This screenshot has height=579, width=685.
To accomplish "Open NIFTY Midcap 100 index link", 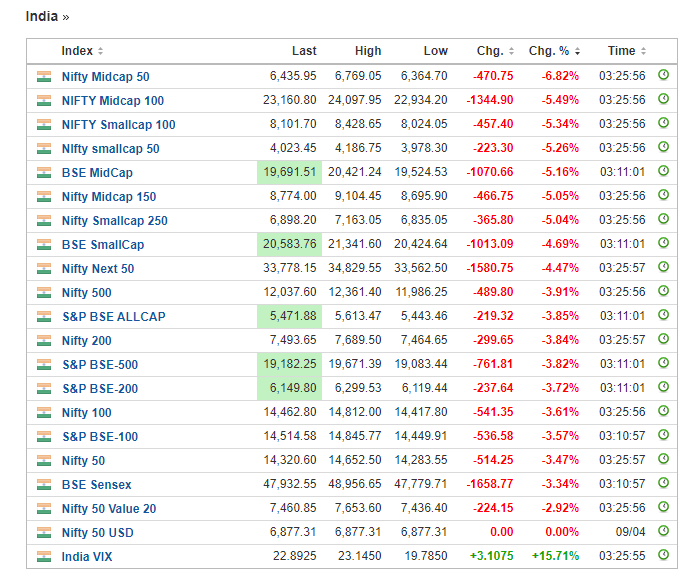I will click(113, 101).
